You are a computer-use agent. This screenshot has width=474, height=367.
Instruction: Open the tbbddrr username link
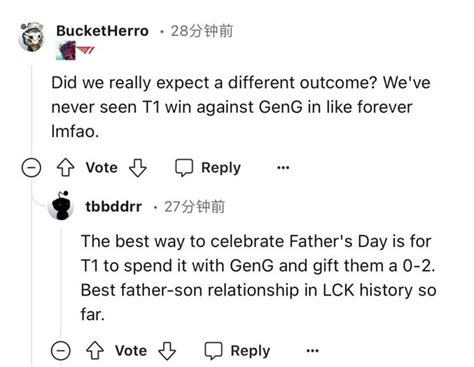[x=114, y=206]
